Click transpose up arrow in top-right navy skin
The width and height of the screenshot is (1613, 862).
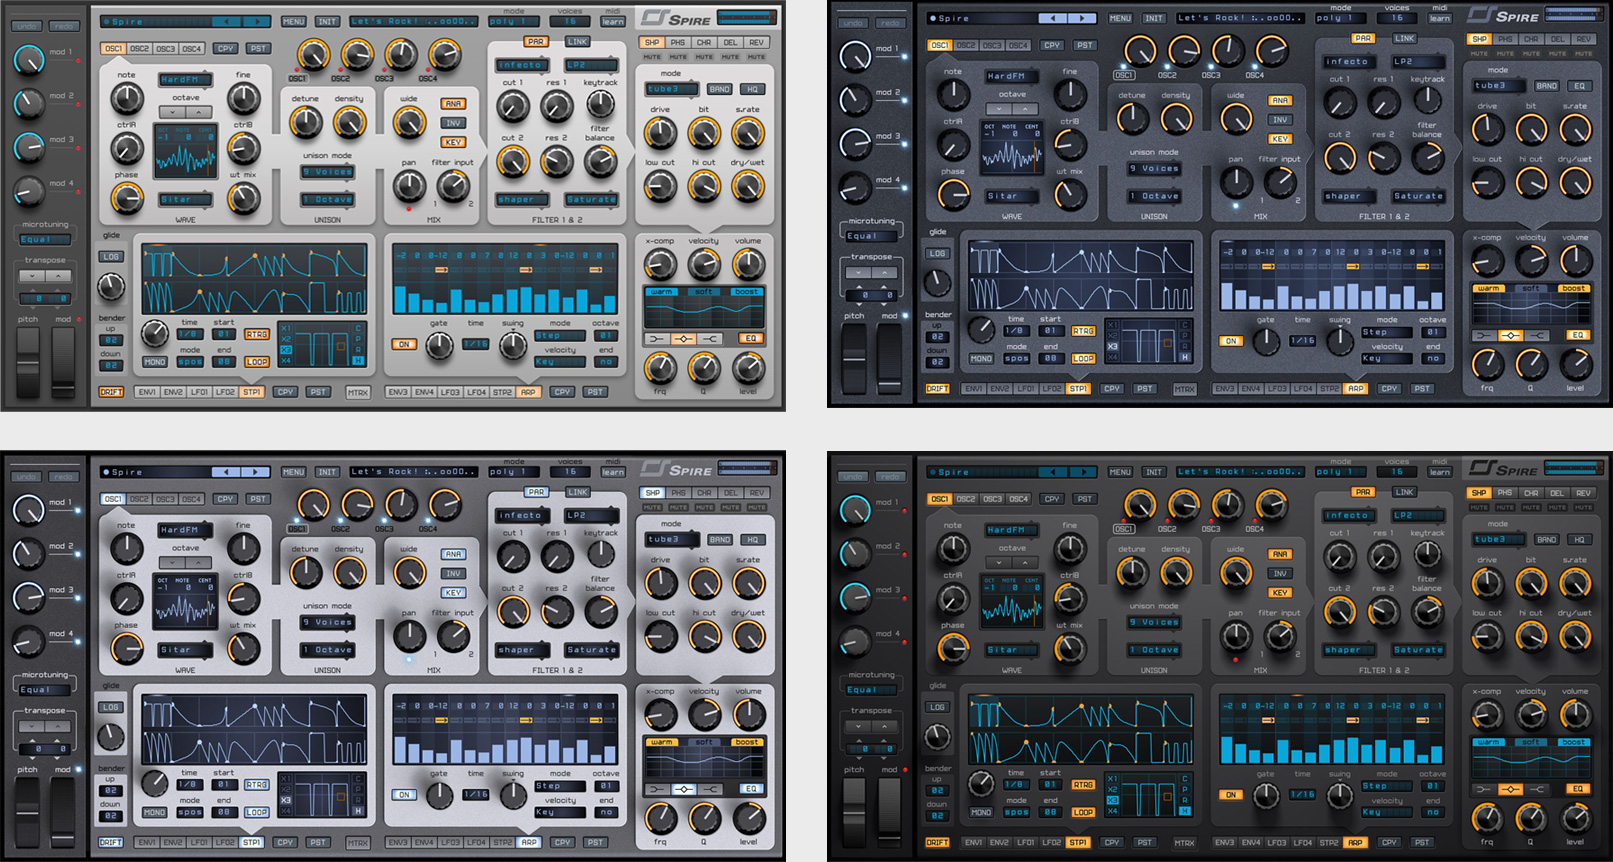884,273
